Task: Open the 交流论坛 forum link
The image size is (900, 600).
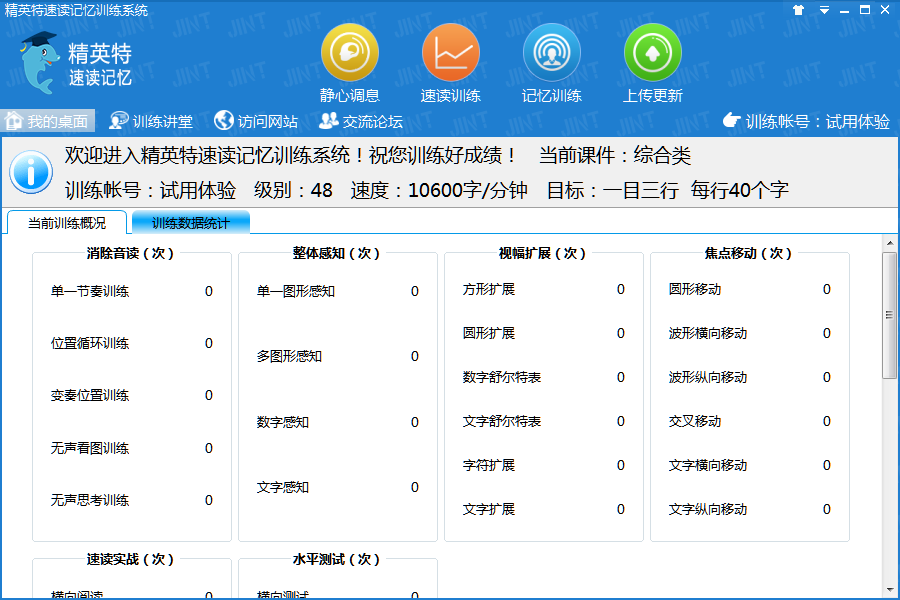Action: coord(361,121)
